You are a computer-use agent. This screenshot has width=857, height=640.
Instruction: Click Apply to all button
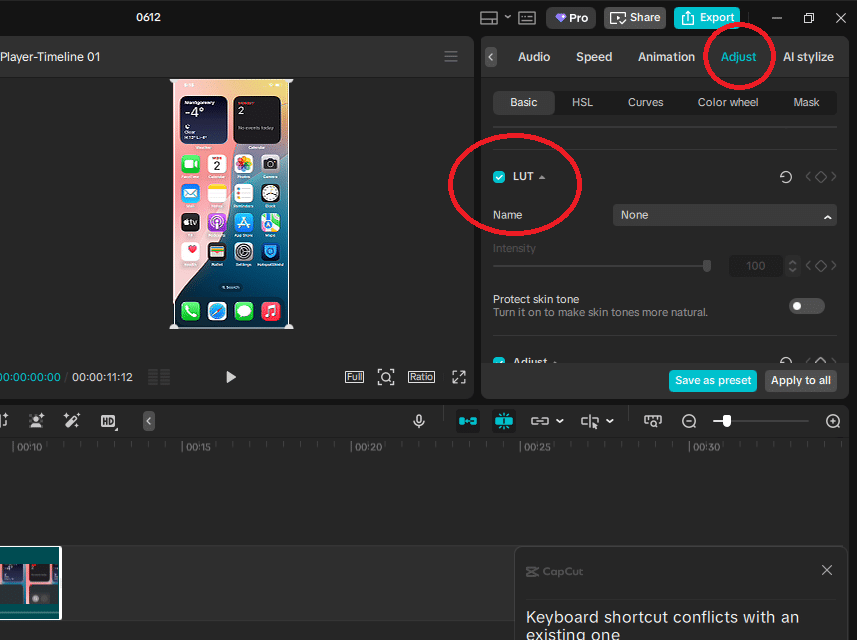point(801,381)
